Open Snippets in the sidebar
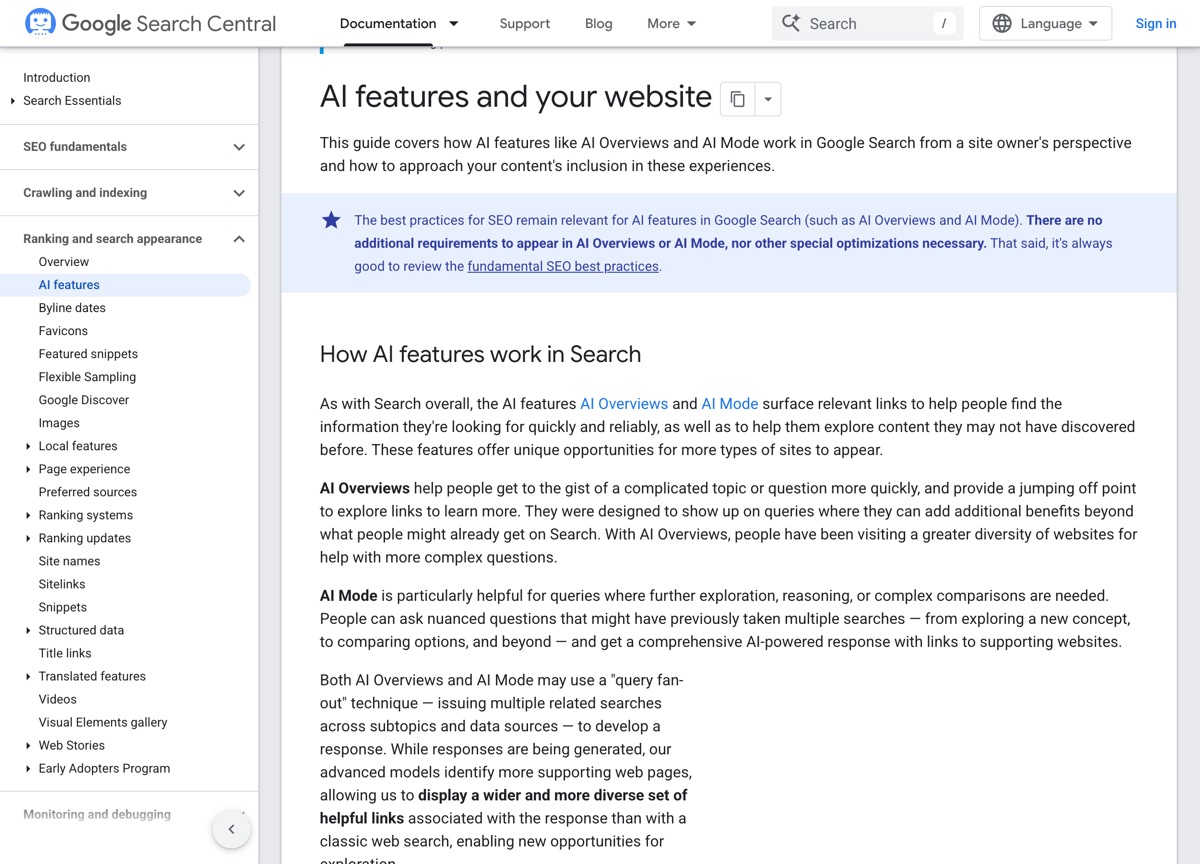 click(63, 607)
